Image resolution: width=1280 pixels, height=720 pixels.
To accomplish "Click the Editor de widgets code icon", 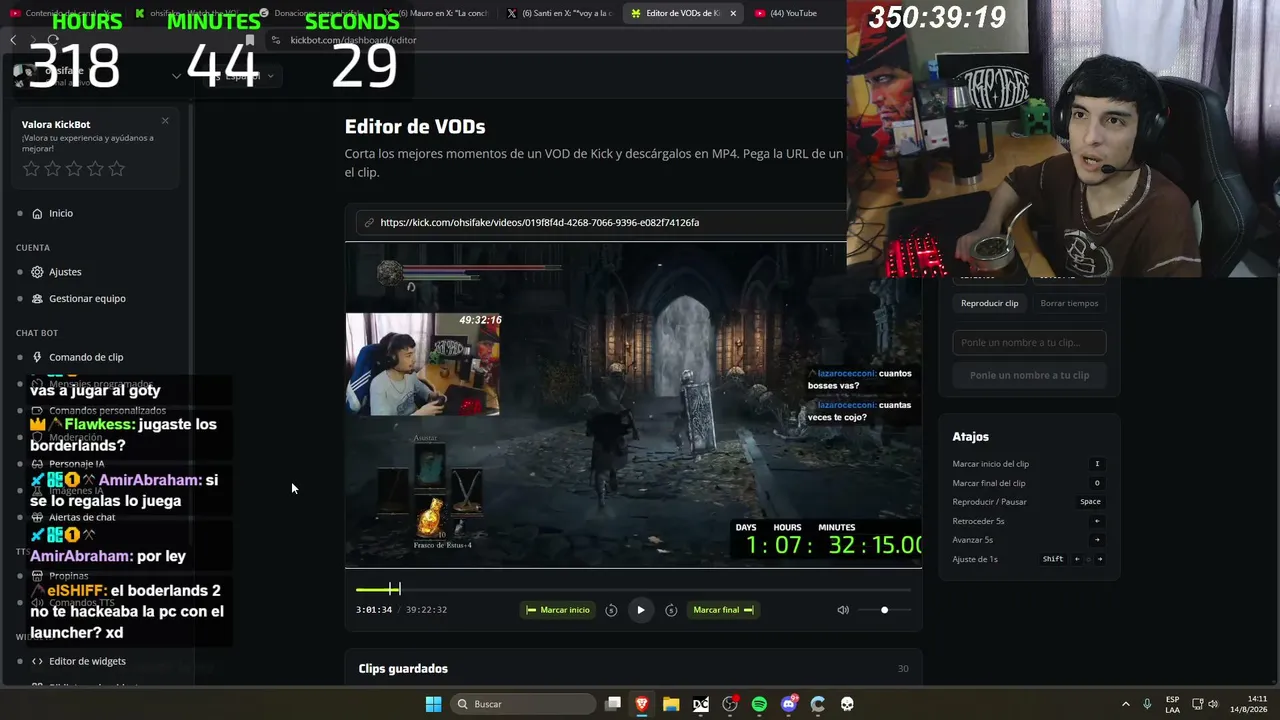I will coord(37,661).
